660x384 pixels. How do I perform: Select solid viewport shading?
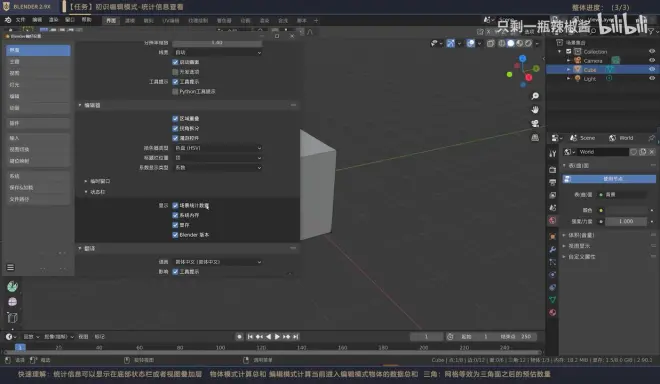(x=511, y=43)
